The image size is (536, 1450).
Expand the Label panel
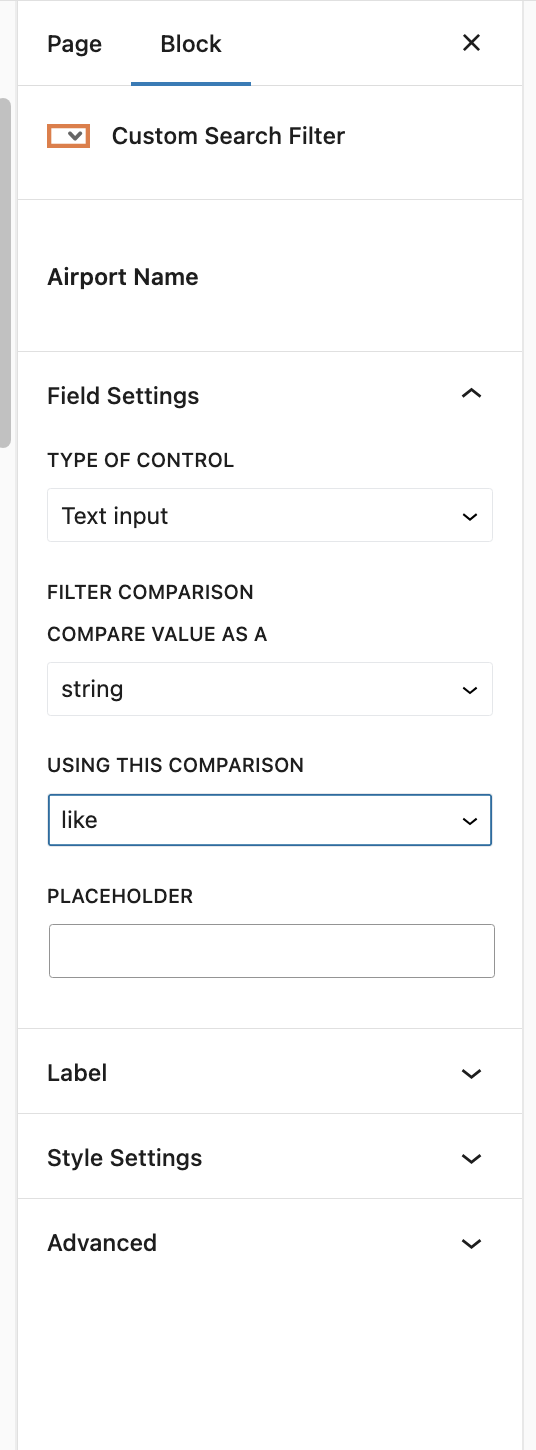click(270, 1072)
